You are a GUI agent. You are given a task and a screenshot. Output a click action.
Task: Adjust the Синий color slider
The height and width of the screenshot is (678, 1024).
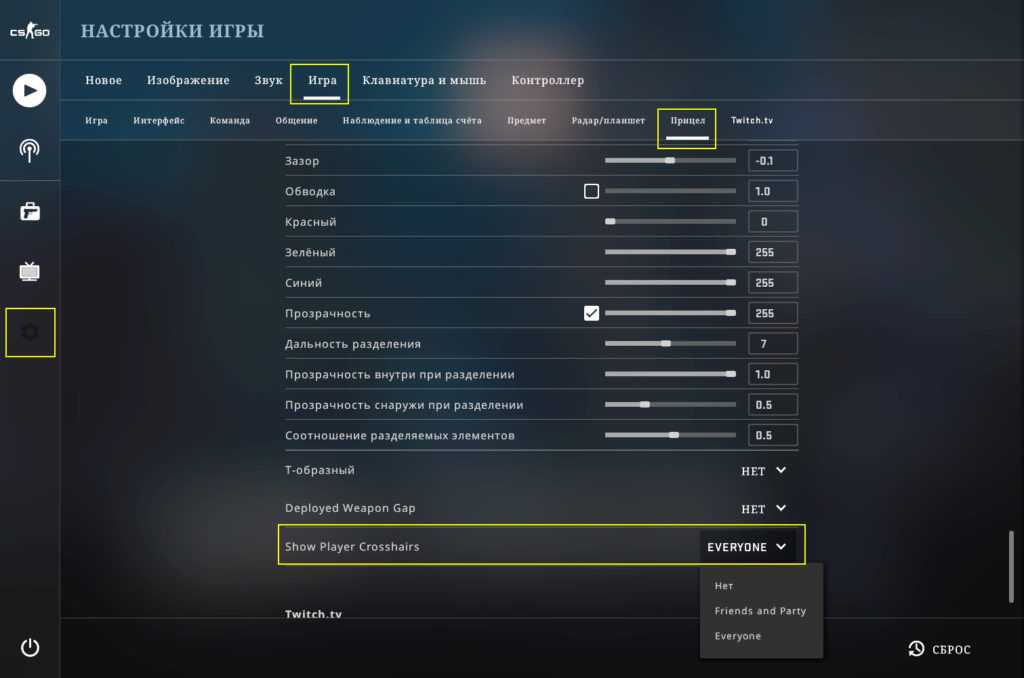670,282
